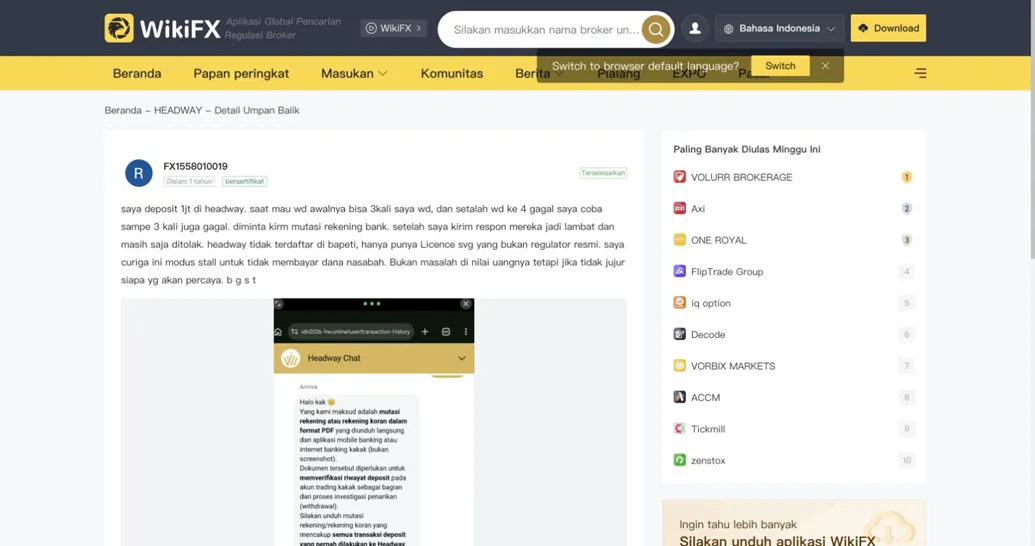
Task: Click the VOLURR BROKERAGE broker logo
Action: (x=679, y=177)
